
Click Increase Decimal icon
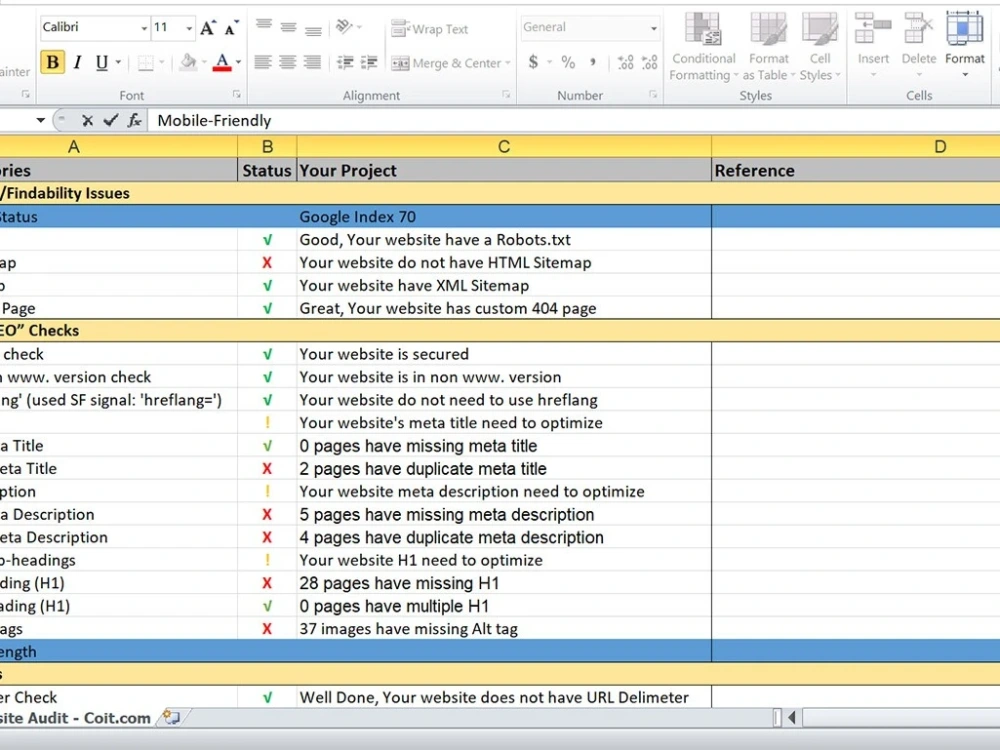point(625,62)
